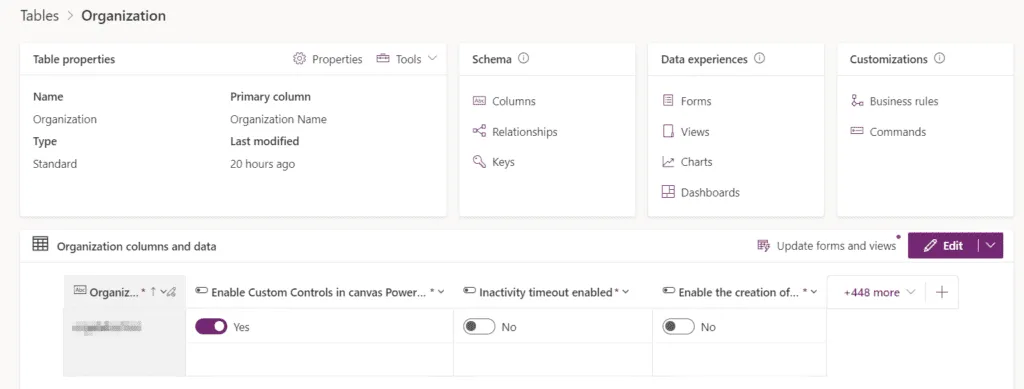Click the Keys icon in Schema
Viewport: 1024px width, 389px height.
pos(479,162)
